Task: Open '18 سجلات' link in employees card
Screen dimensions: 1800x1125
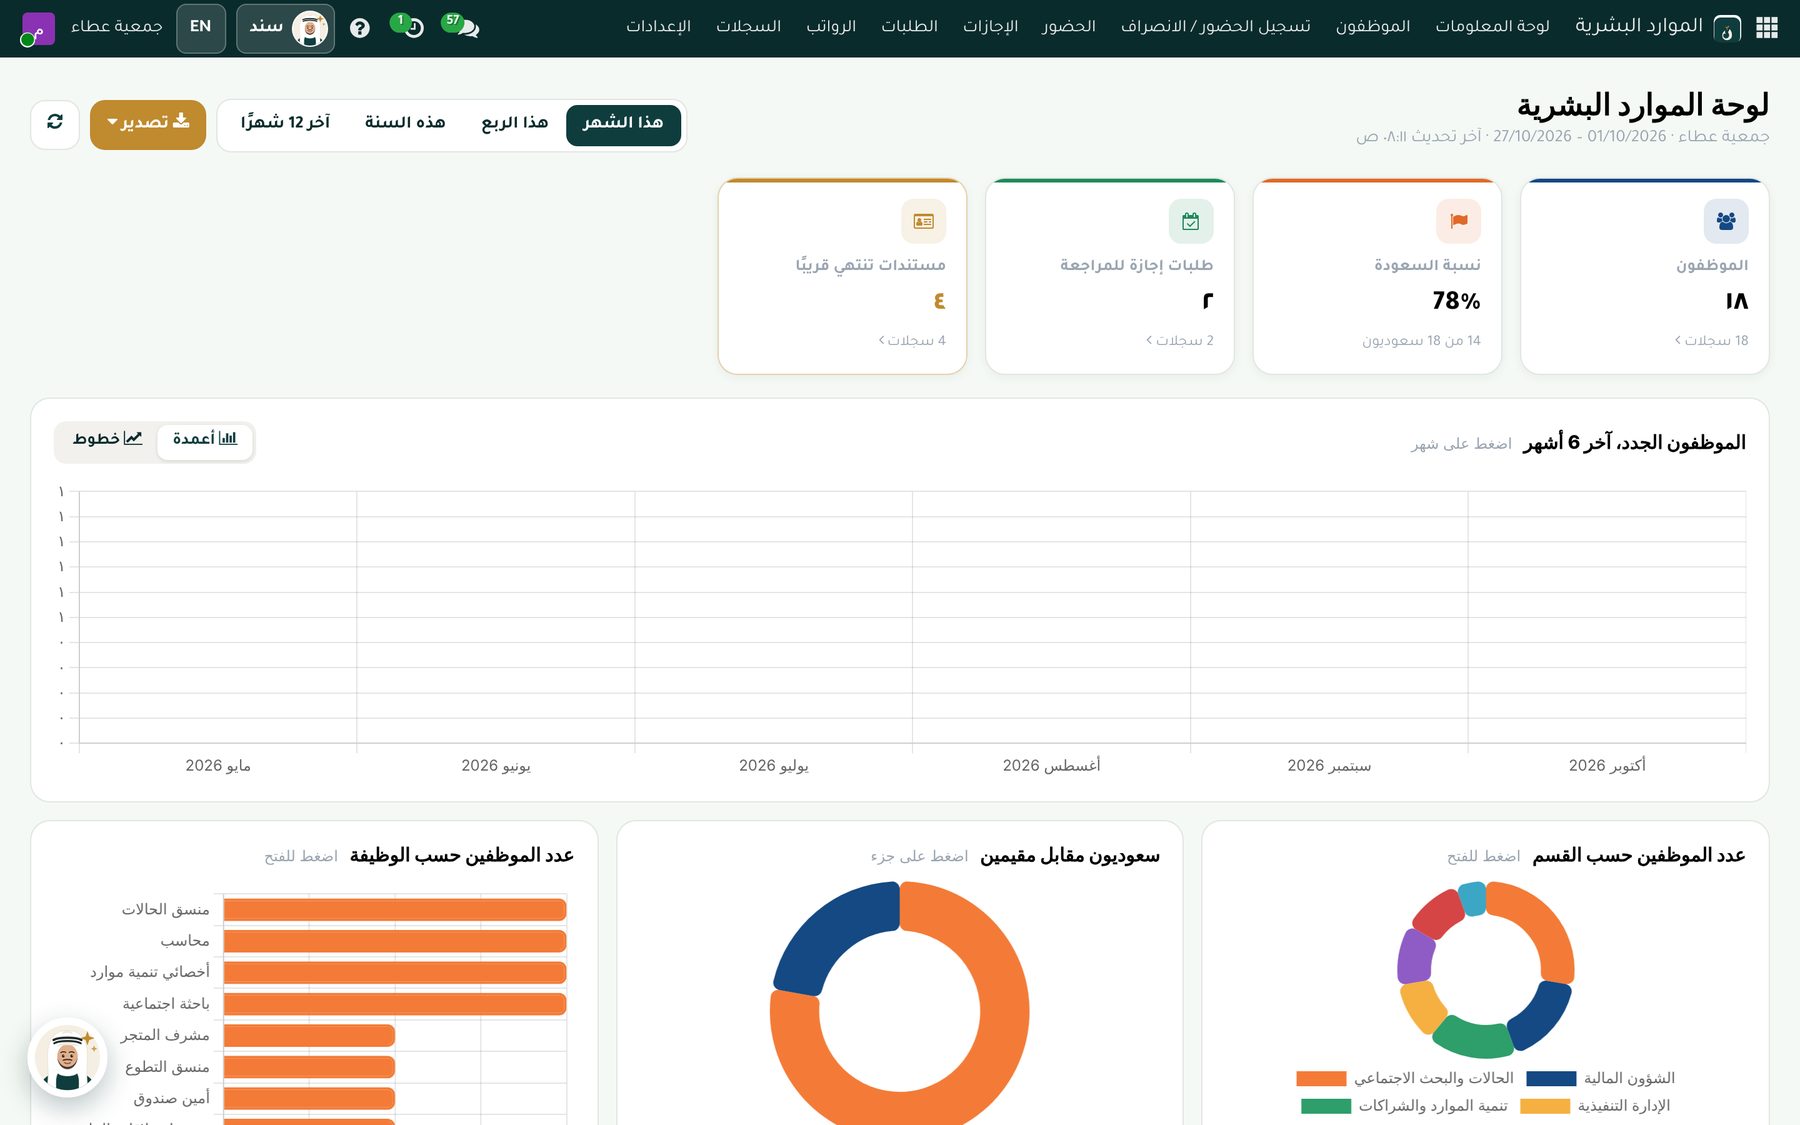Action: [x=1711, y=341]
